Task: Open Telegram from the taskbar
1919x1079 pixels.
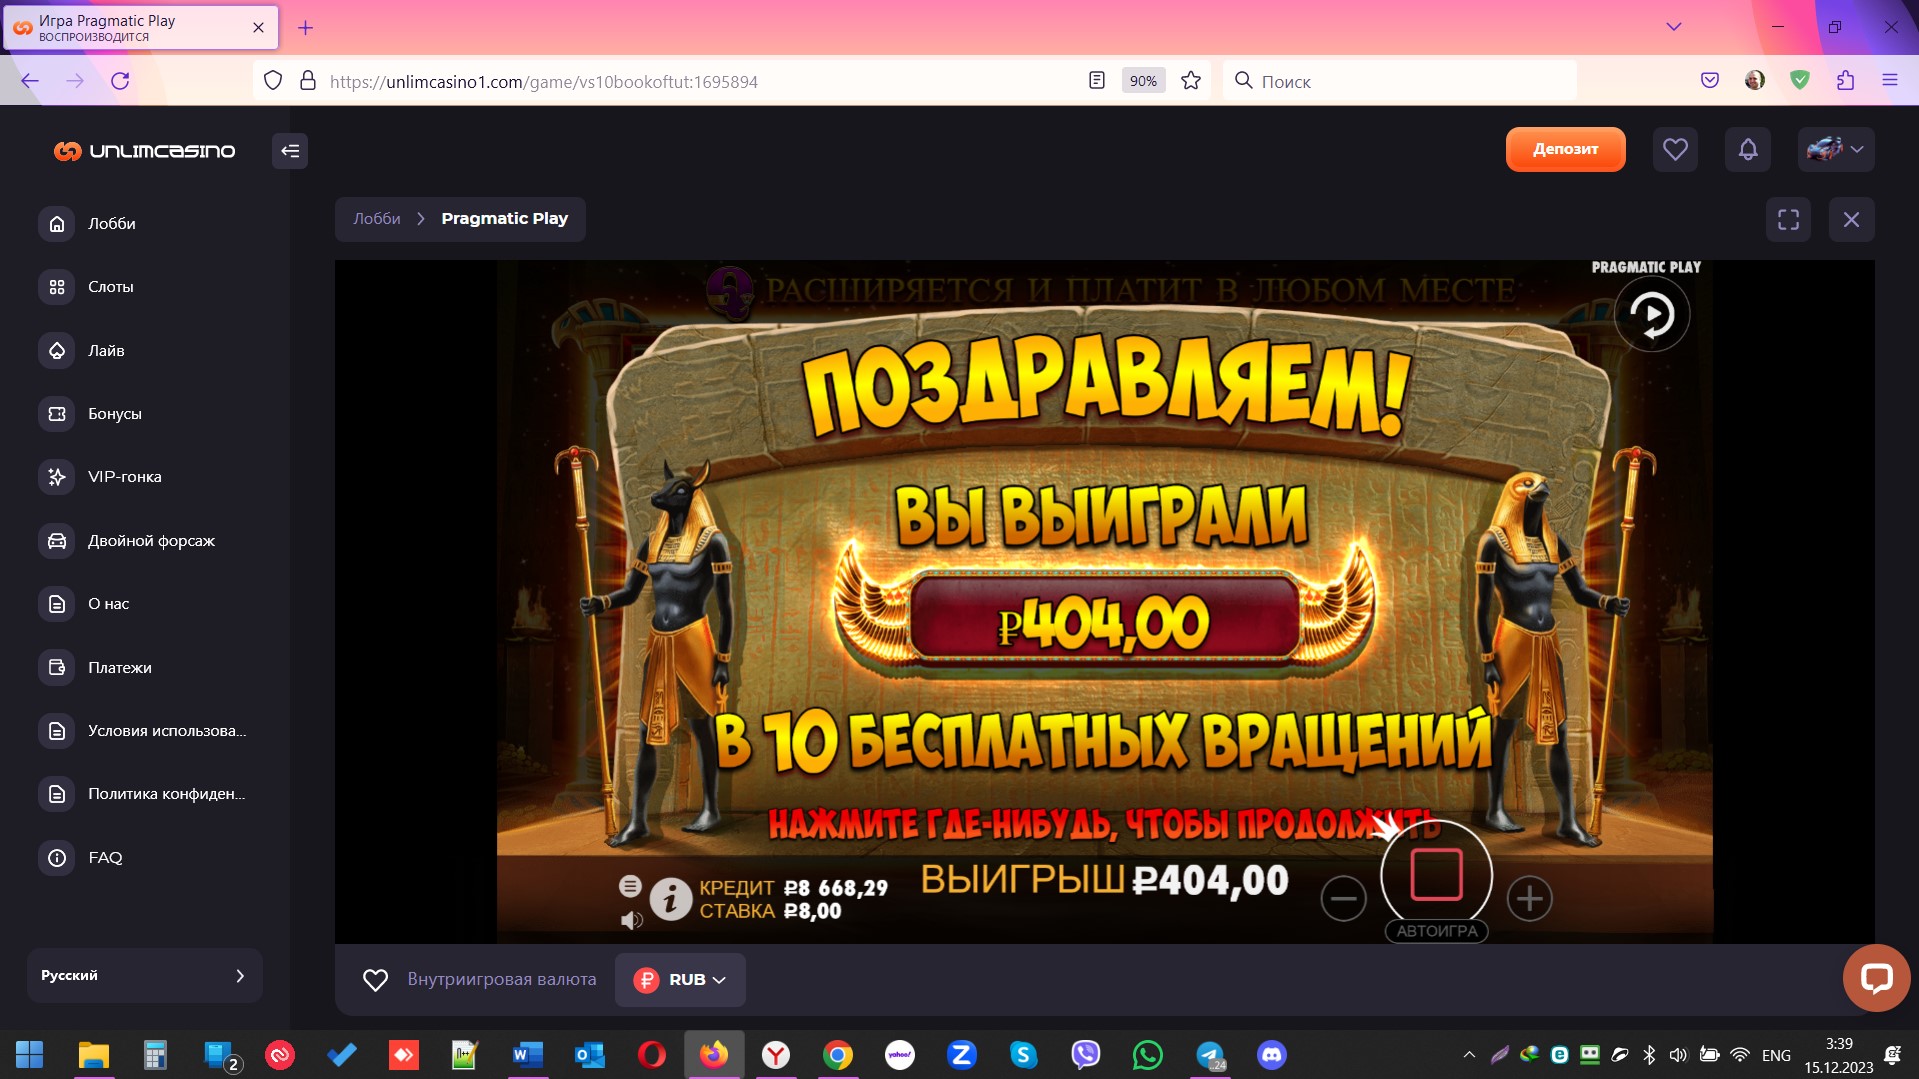Action: (x=1210, y=1055)
